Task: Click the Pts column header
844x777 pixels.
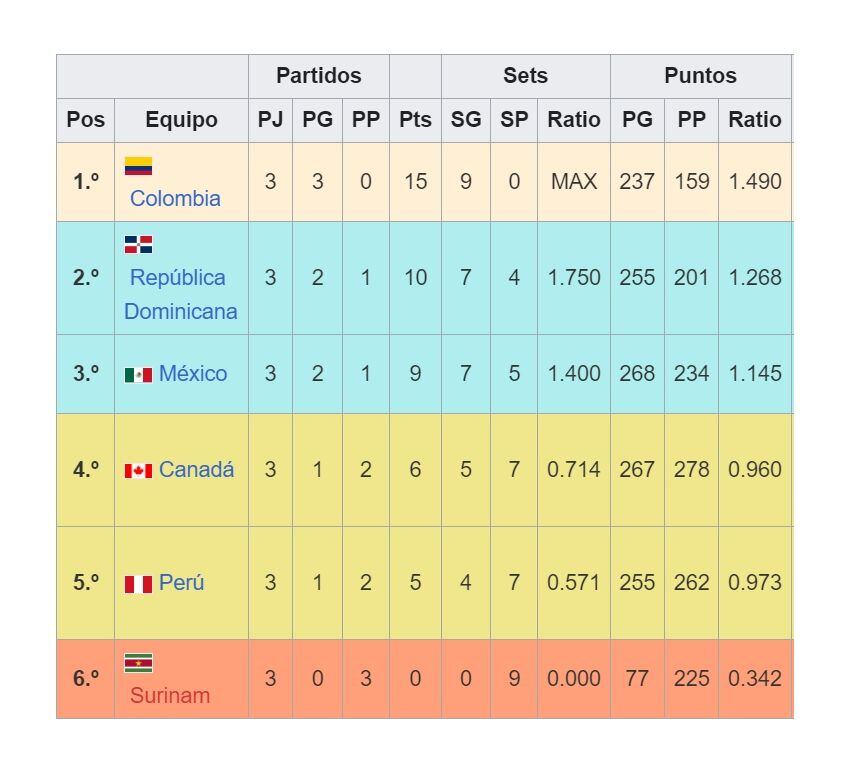Action: click(x=415, y=120)
